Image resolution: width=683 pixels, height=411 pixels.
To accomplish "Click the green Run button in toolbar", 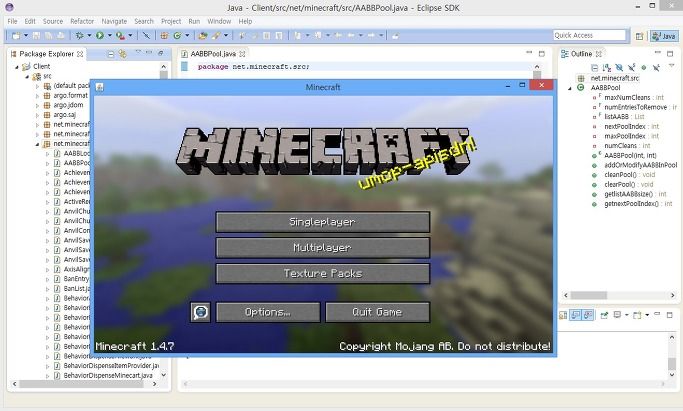I will pos(100,36).
